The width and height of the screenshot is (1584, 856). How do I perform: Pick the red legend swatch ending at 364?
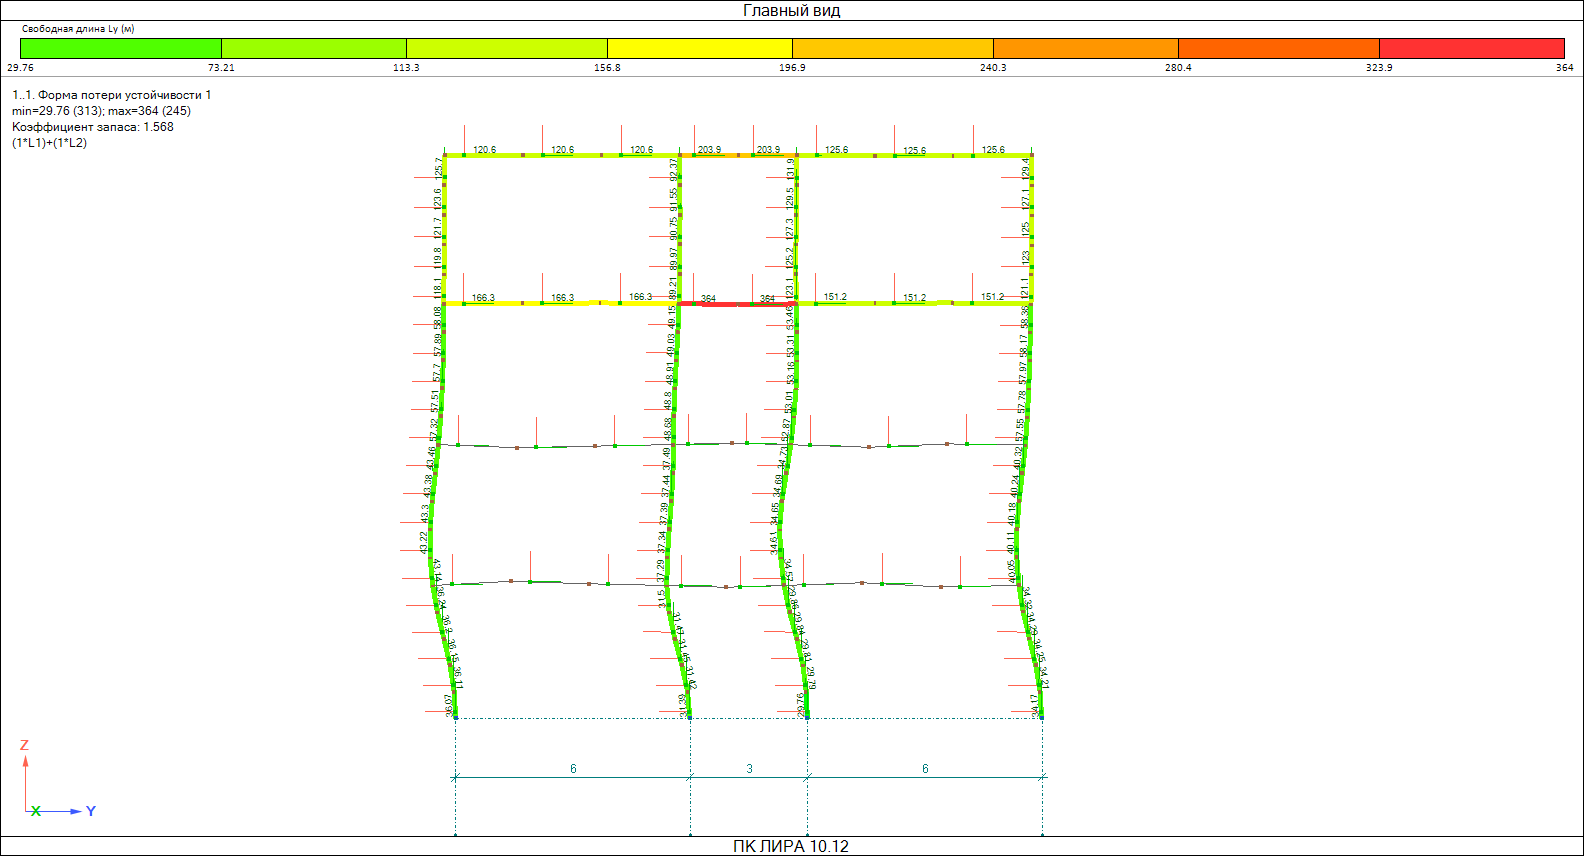coord(1472,48)
